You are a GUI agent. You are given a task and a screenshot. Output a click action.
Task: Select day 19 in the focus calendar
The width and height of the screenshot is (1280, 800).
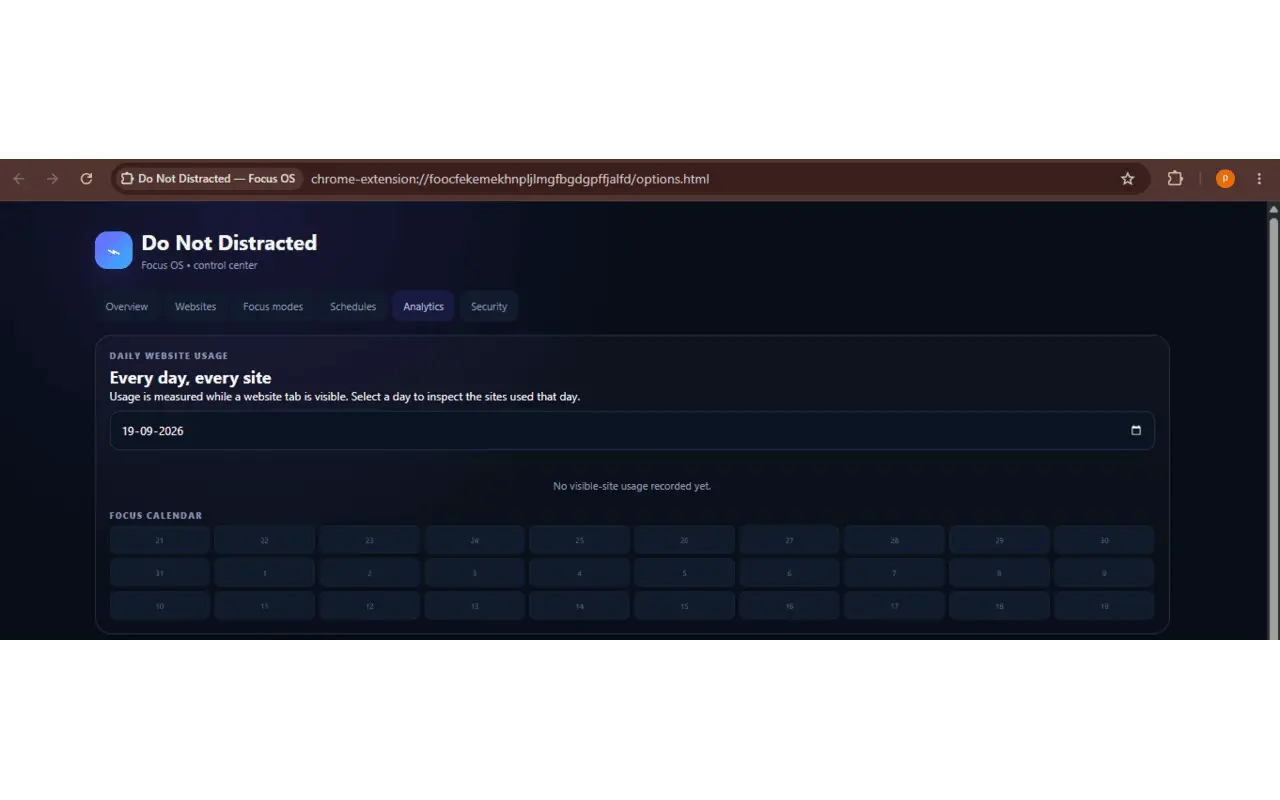tap(1104, 606)
